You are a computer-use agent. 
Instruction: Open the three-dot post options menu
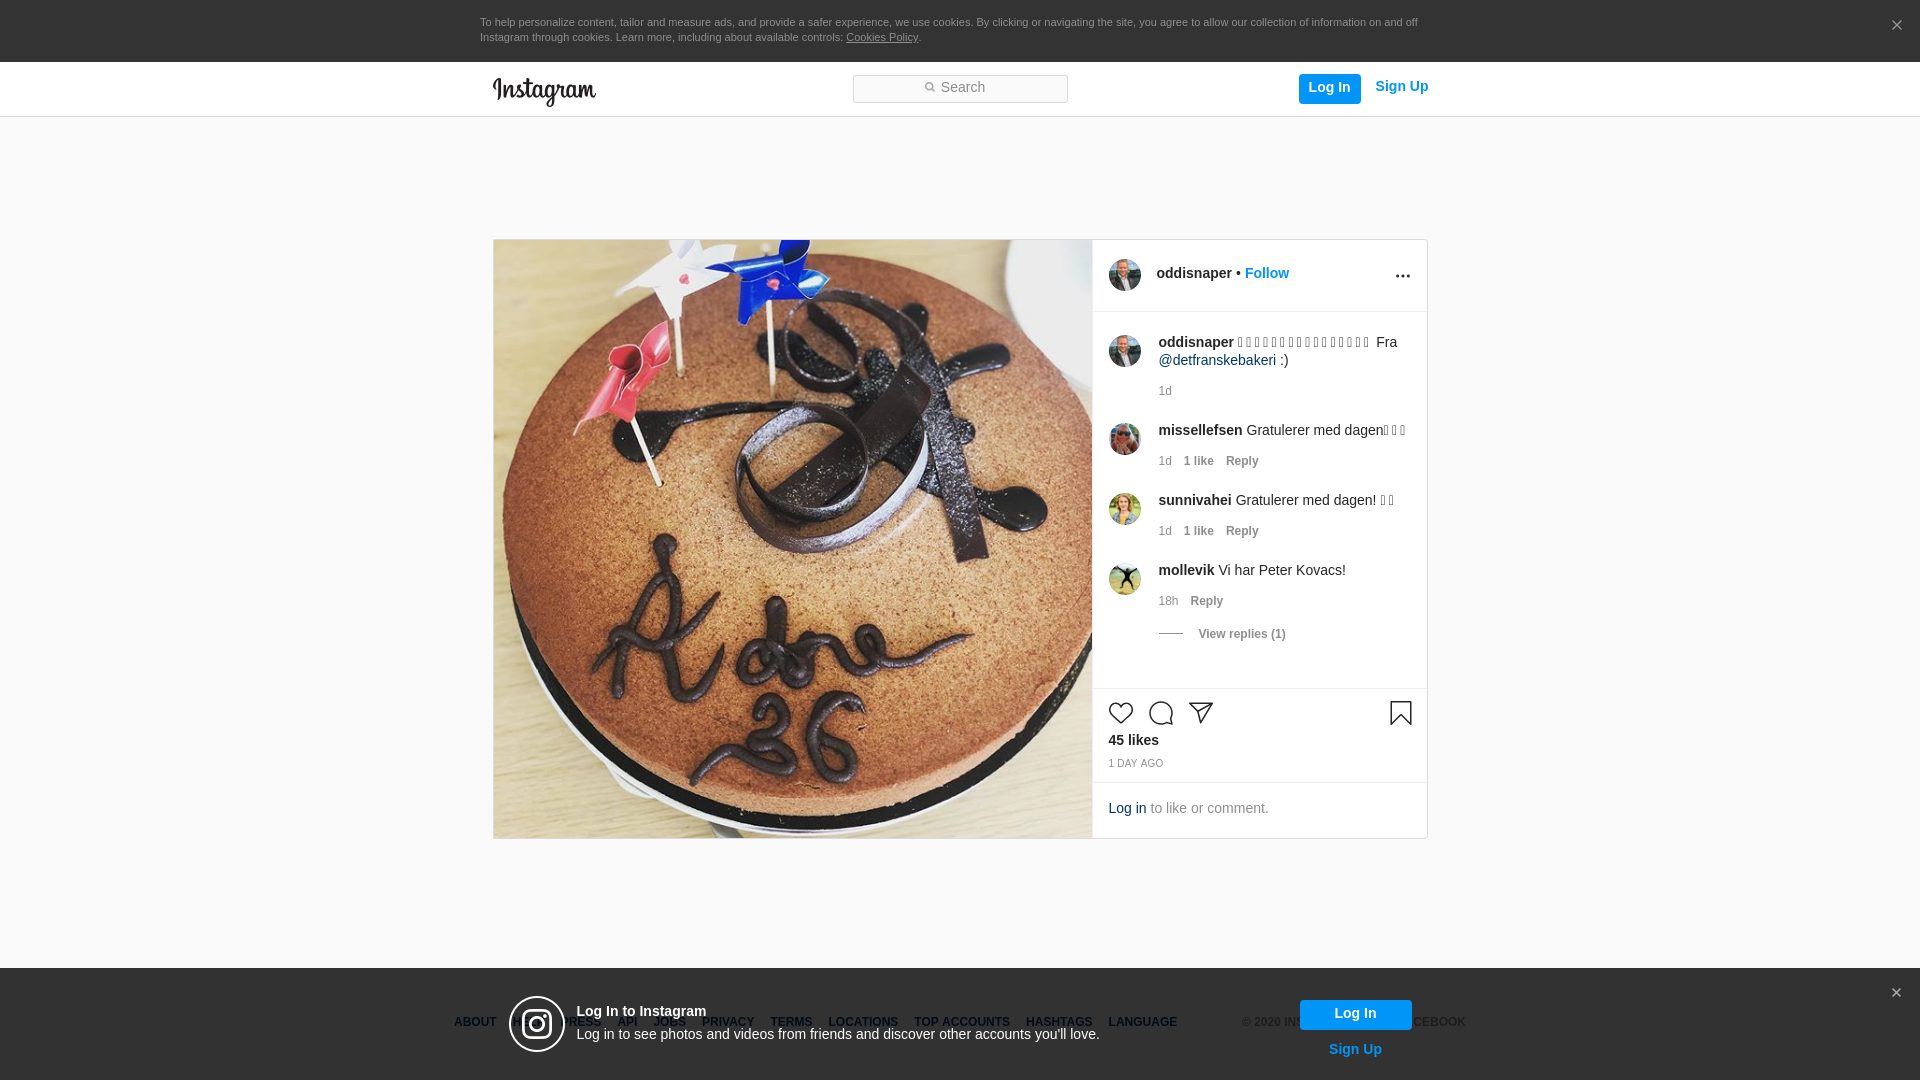(x=1403, y=276)
